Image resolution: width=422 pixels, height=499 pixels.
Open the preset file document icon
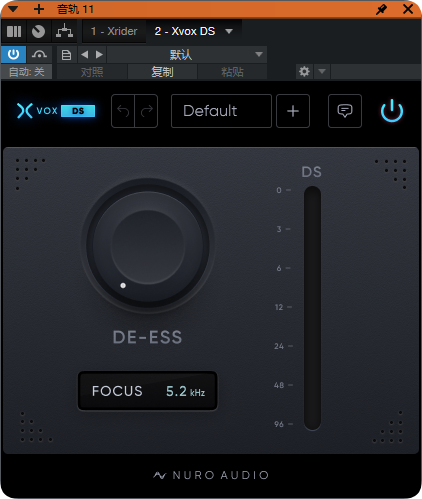[66, 55]
